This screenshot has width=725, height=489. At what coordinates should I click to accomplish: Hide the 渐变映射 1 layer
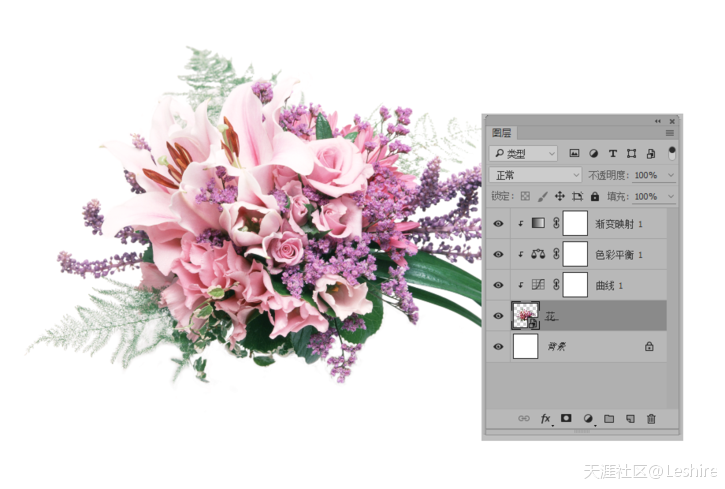click(x=498, y=224)
